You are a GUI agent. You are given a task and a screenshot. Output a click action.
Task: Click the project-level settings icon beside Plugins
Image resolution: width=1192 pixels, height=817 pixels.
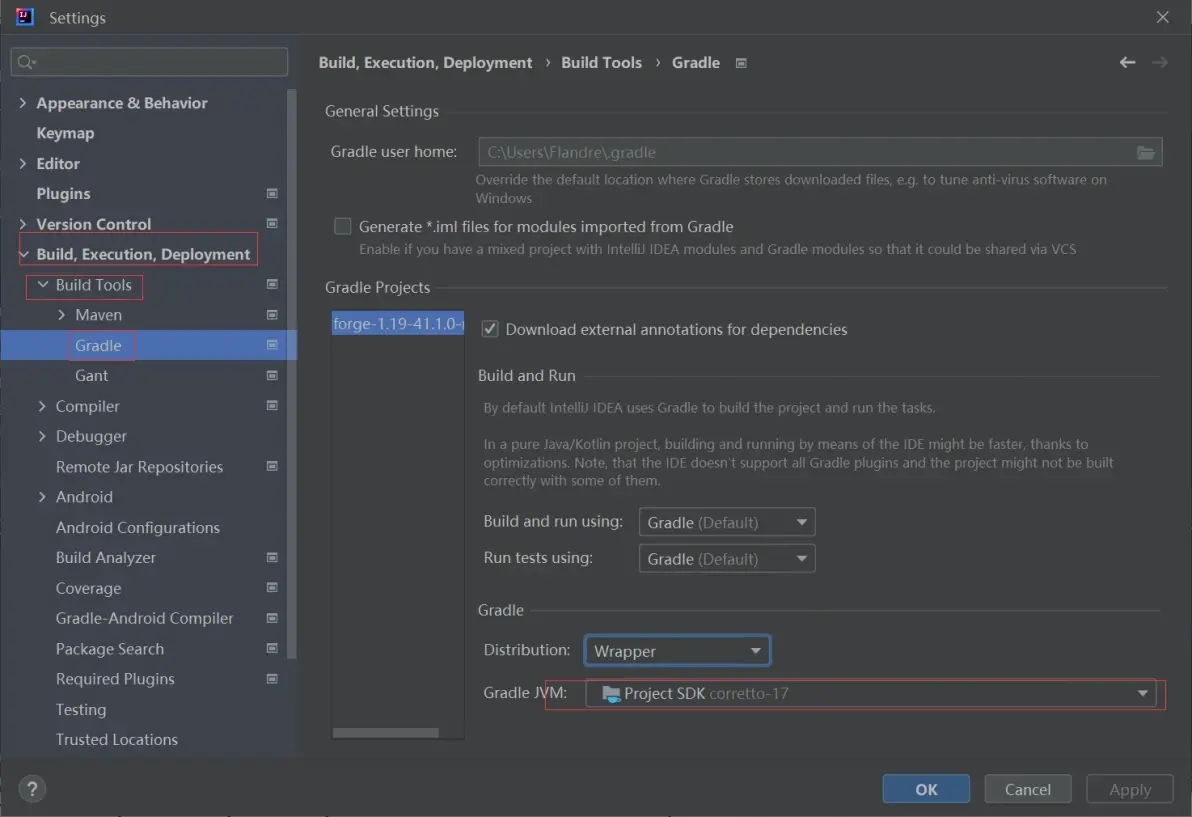click(272, 194)
